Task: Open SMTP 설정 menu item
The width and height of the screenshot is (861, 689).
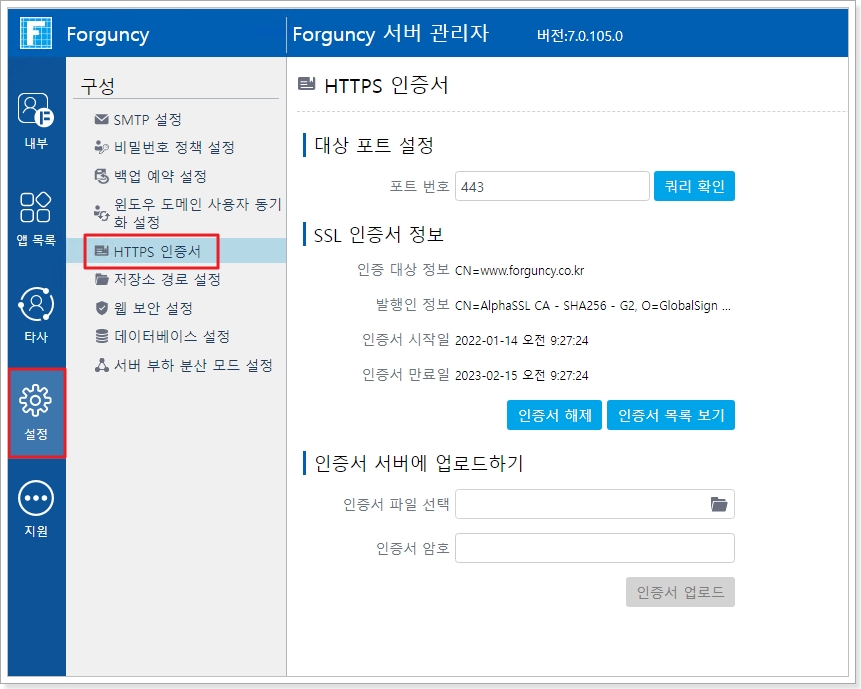Action: [x=147, y=120]
